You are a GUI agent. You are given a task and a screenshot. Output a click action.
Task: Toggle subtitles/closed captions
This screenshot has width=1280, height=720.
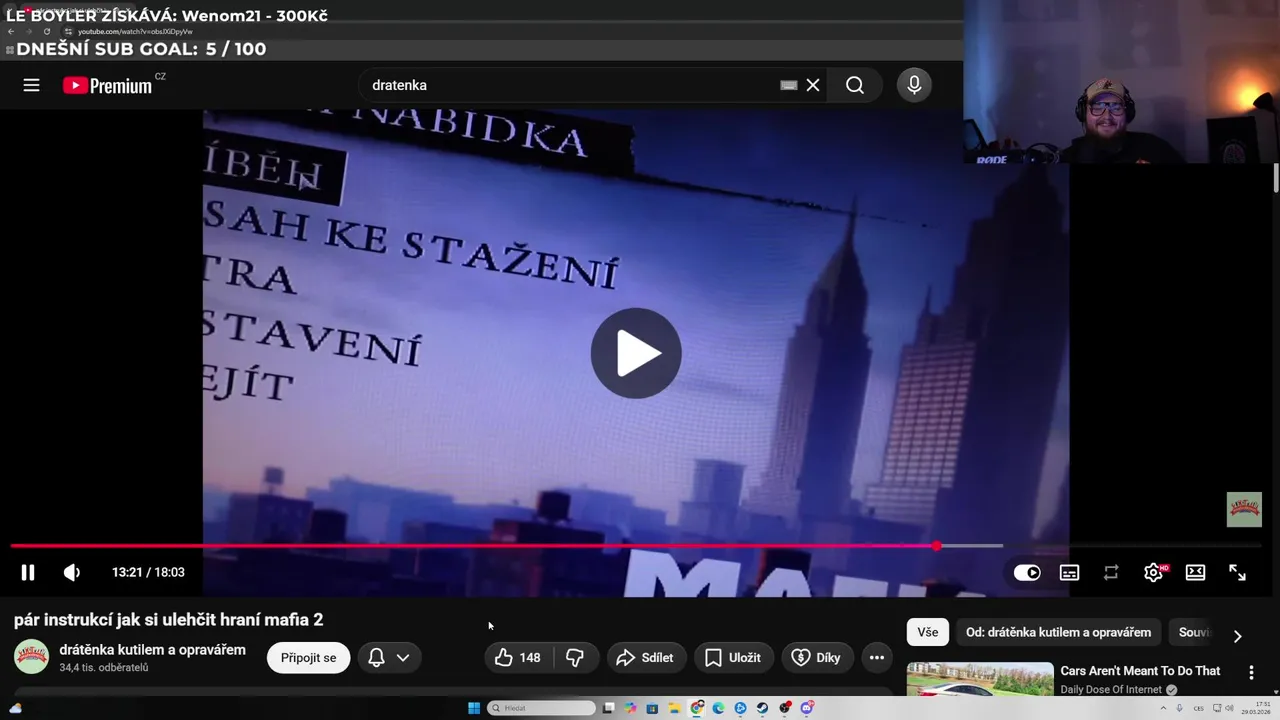(1069, 572)
